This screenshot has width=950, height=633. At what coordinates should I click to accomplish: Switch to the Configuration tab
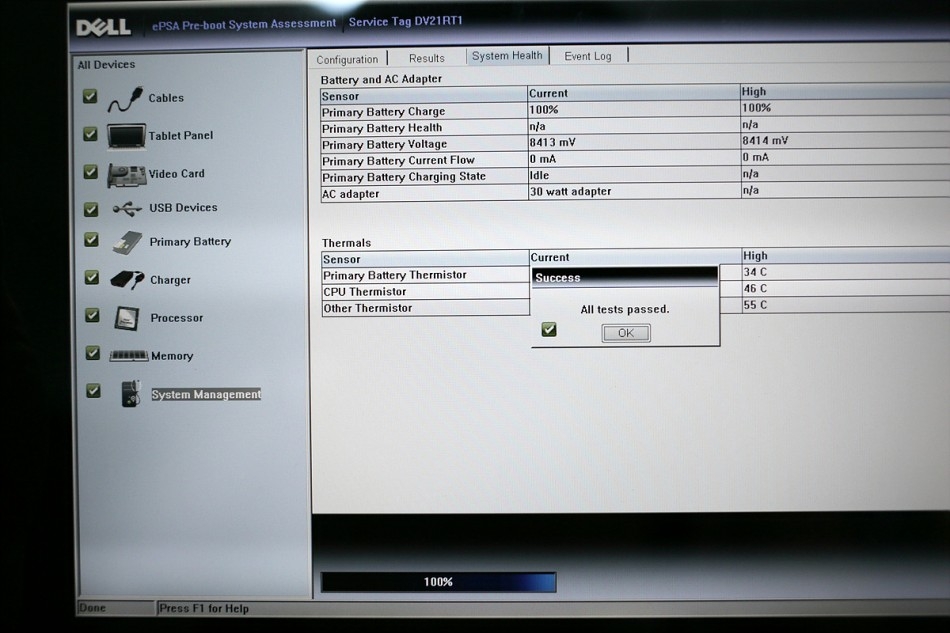(x=347, y=59)
